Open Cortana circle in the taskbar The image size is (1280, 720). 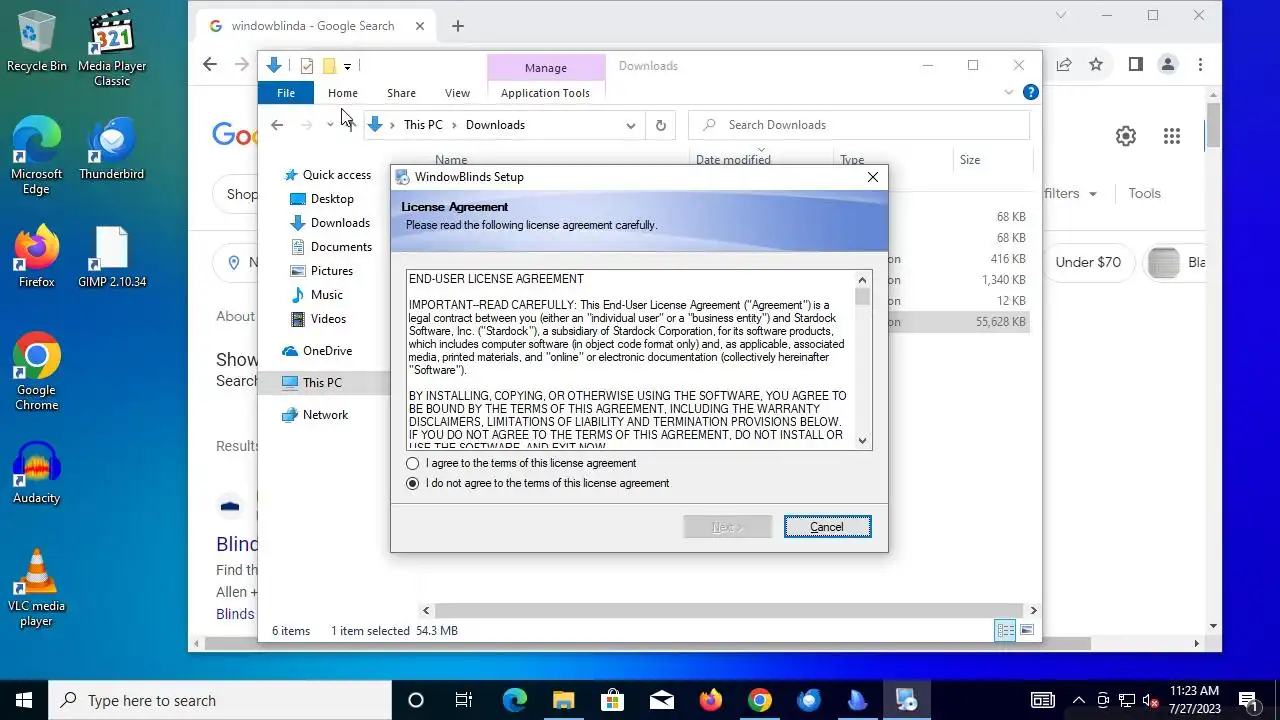[x=416, y=700]
